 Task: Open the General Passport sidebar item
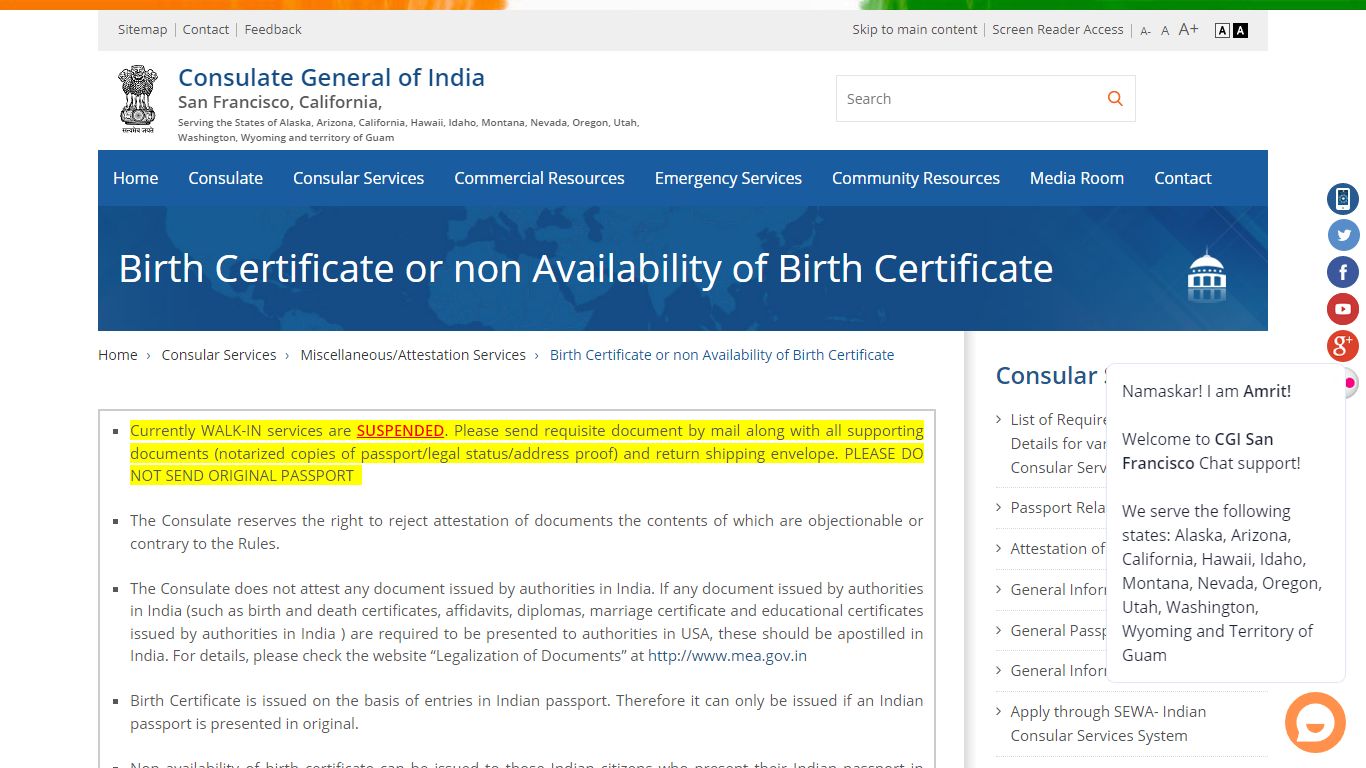click(x=1058, y=630)
